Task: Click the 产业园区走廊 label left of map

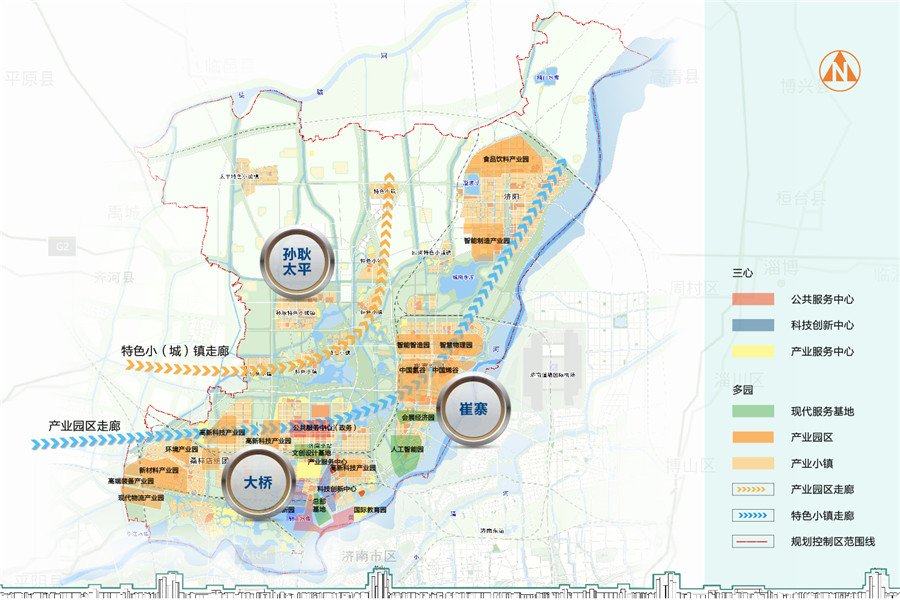Action: [84, 426]
